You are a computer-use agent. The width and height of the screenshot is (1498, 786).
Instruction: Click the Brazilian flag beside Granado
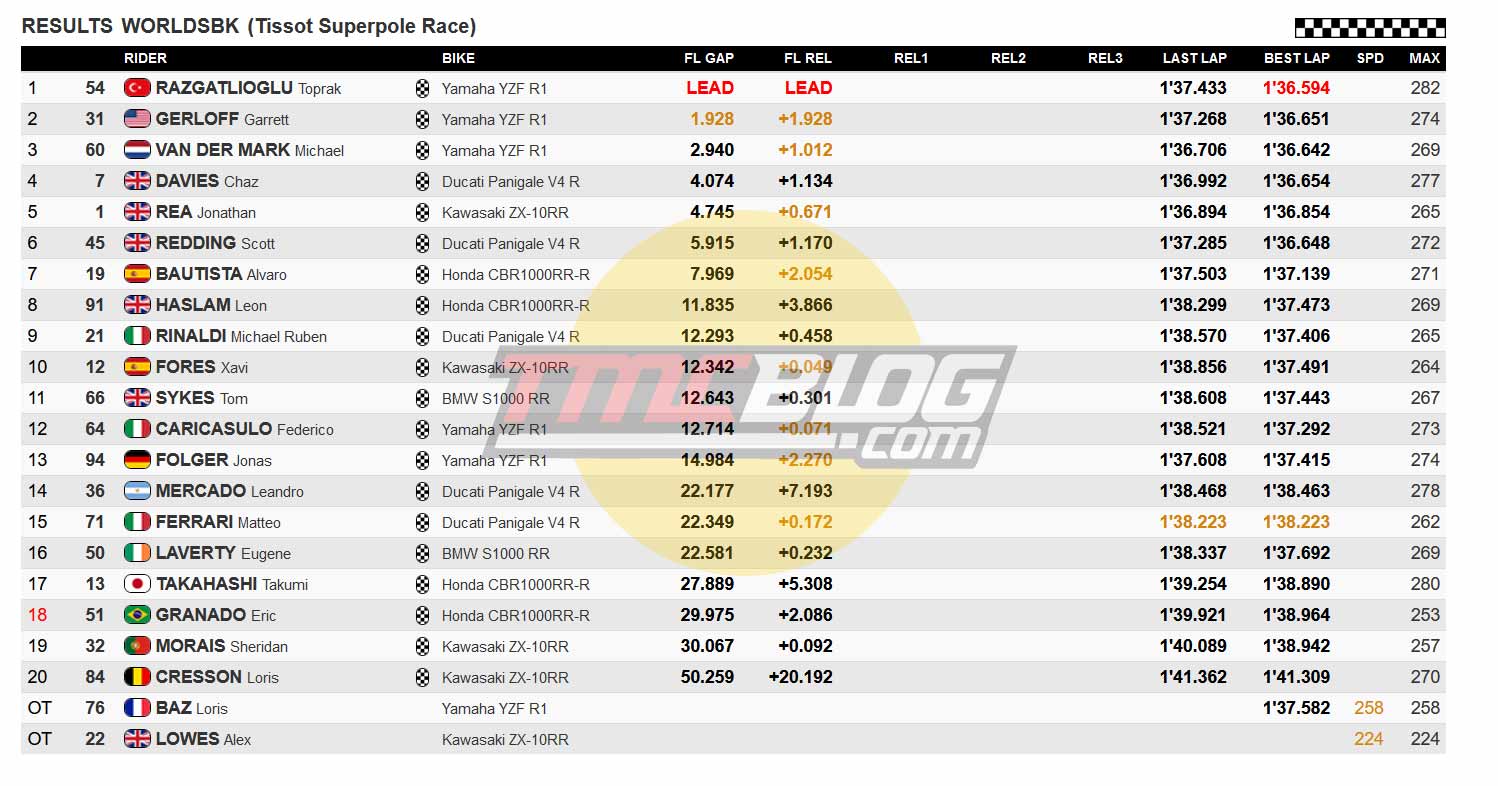click(137, 615)
